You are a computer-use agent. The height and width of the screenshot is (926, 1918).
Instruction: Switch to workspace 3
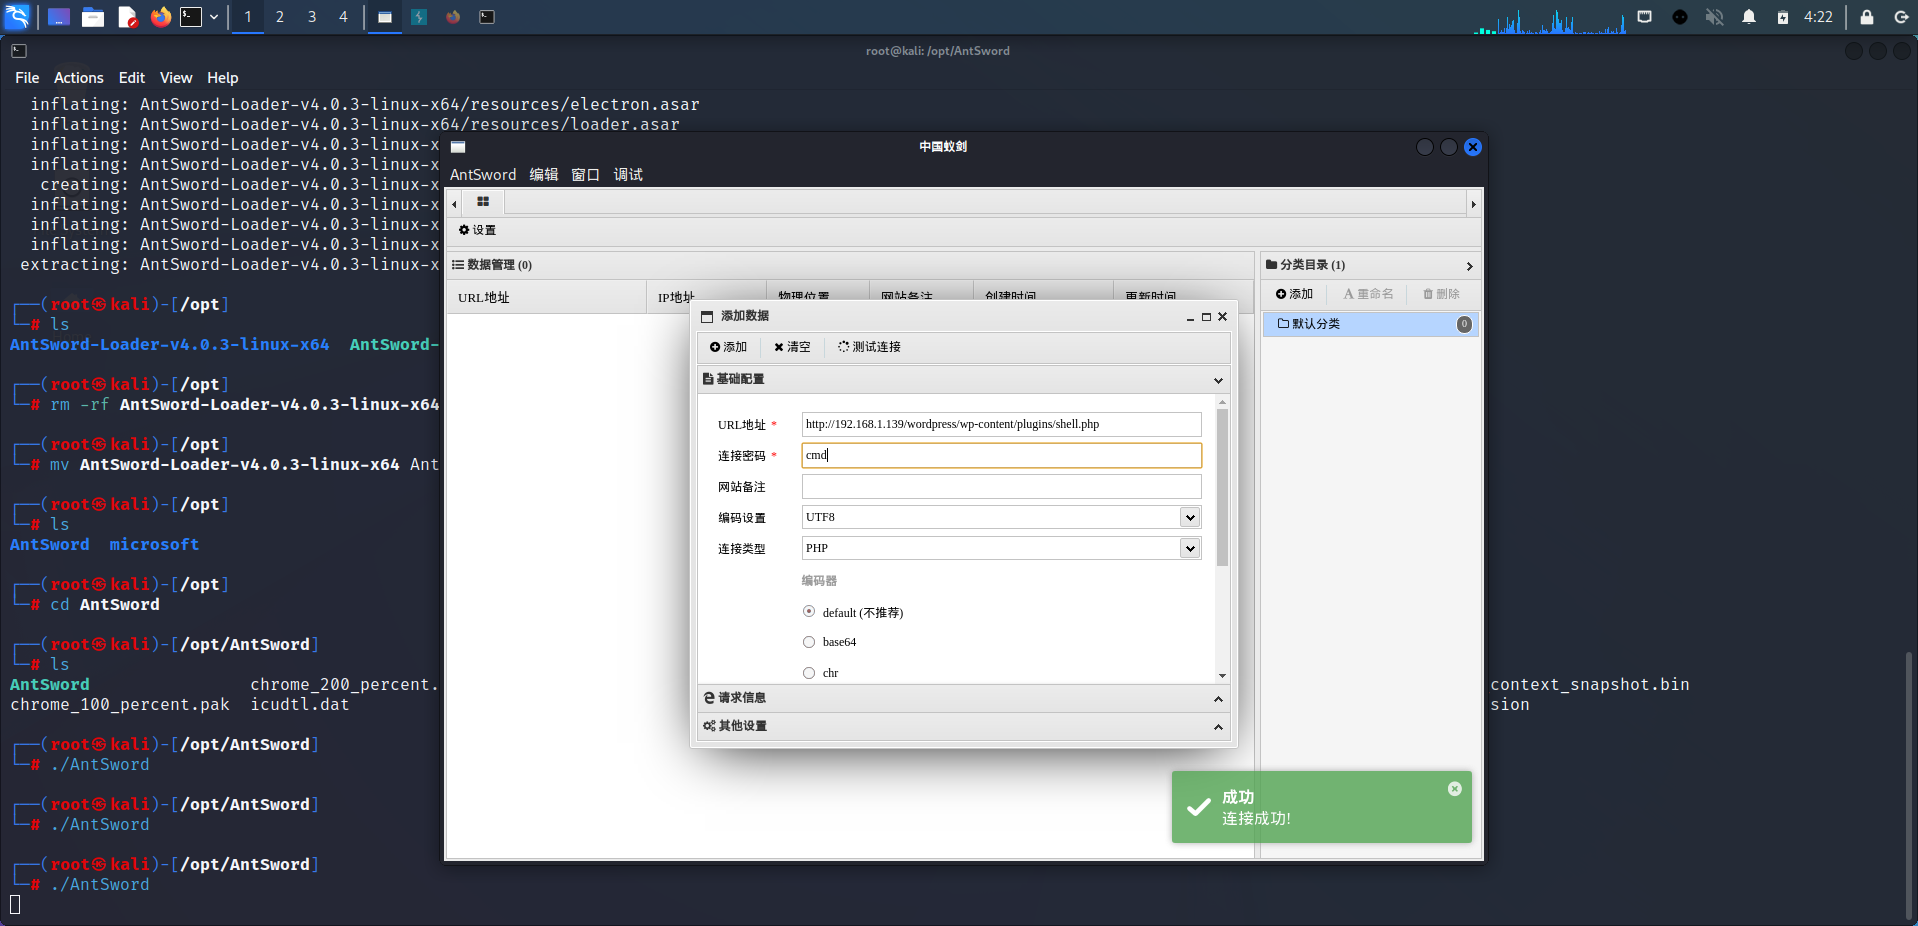point(312,17)
